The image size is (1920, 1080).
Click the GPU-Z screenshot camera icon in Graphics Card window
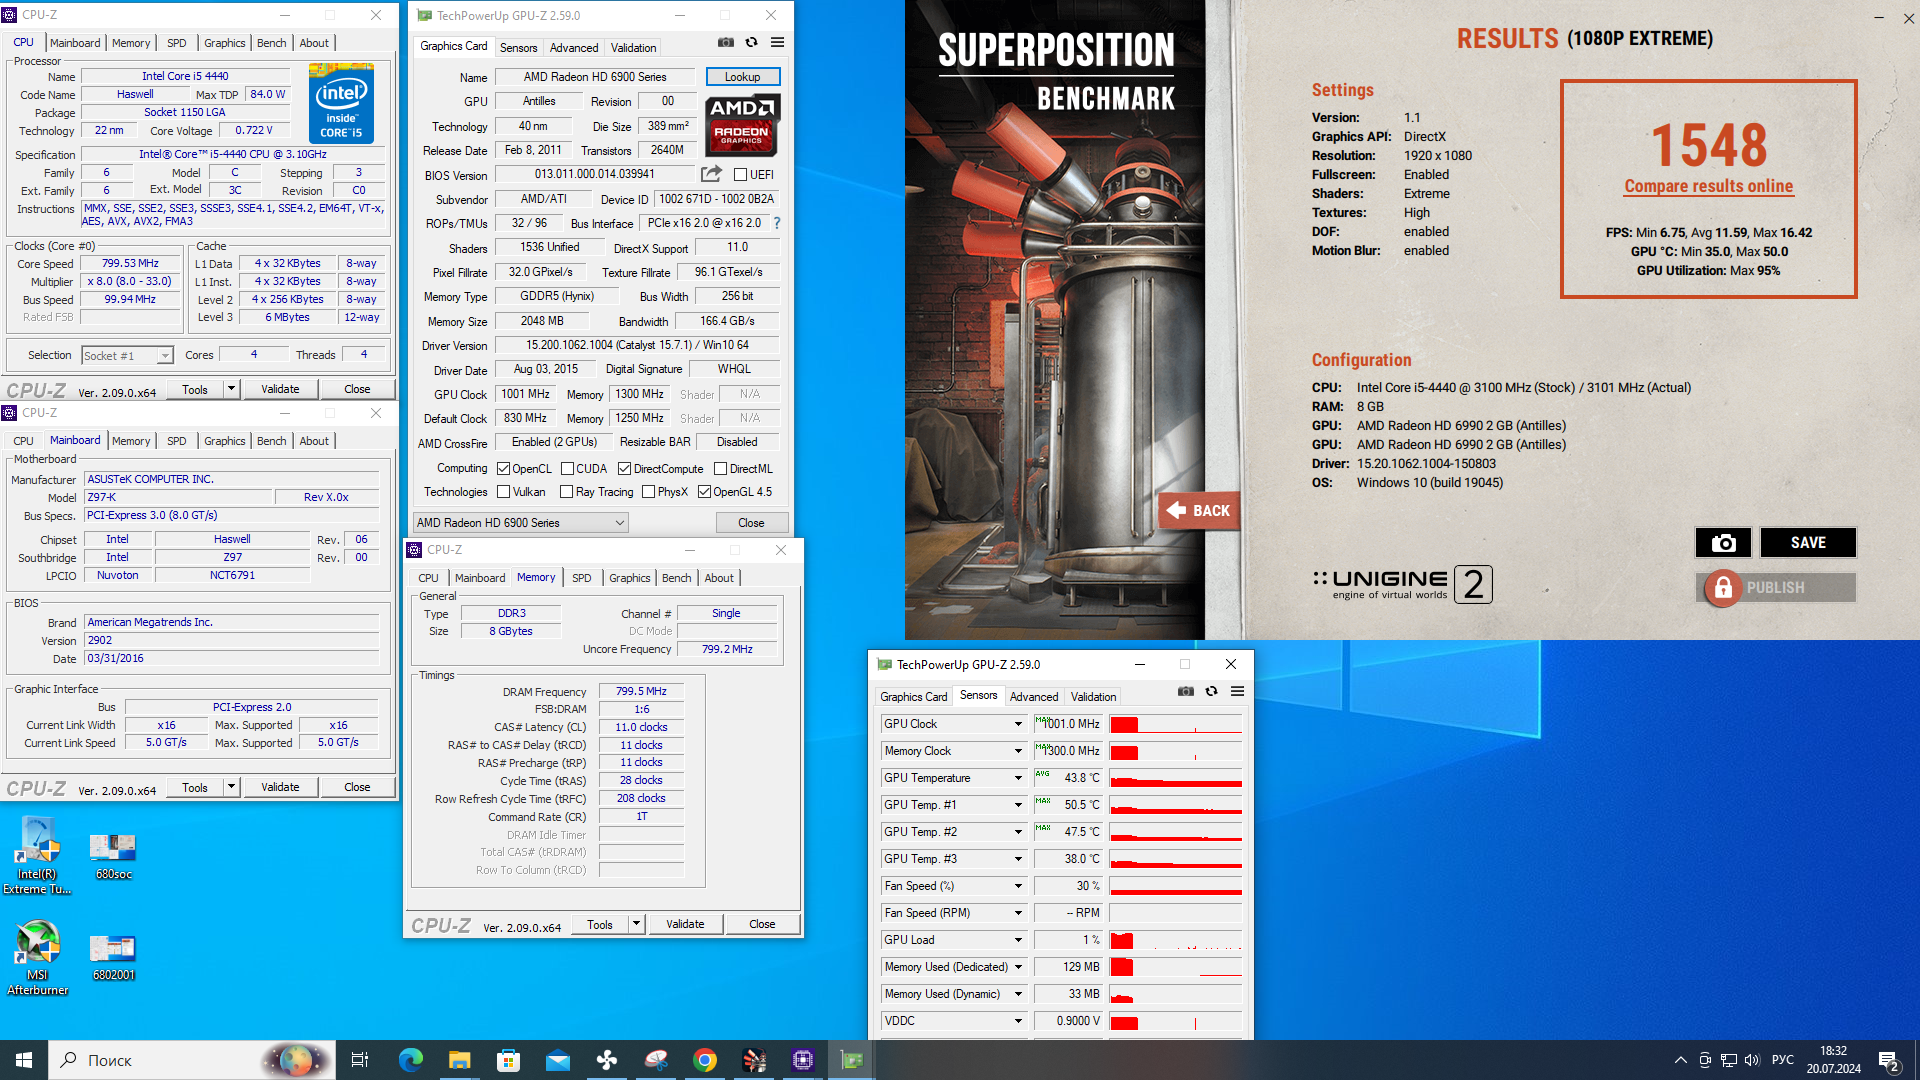pyautogui.click(x=726, y=42)
